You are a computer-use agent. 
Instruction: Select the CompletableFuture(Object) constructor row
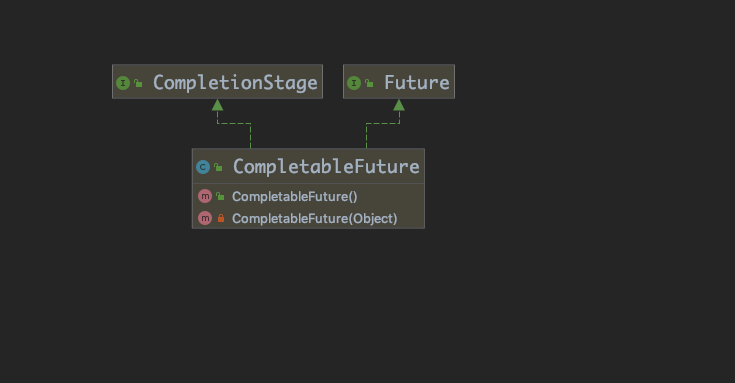point(308,218)
